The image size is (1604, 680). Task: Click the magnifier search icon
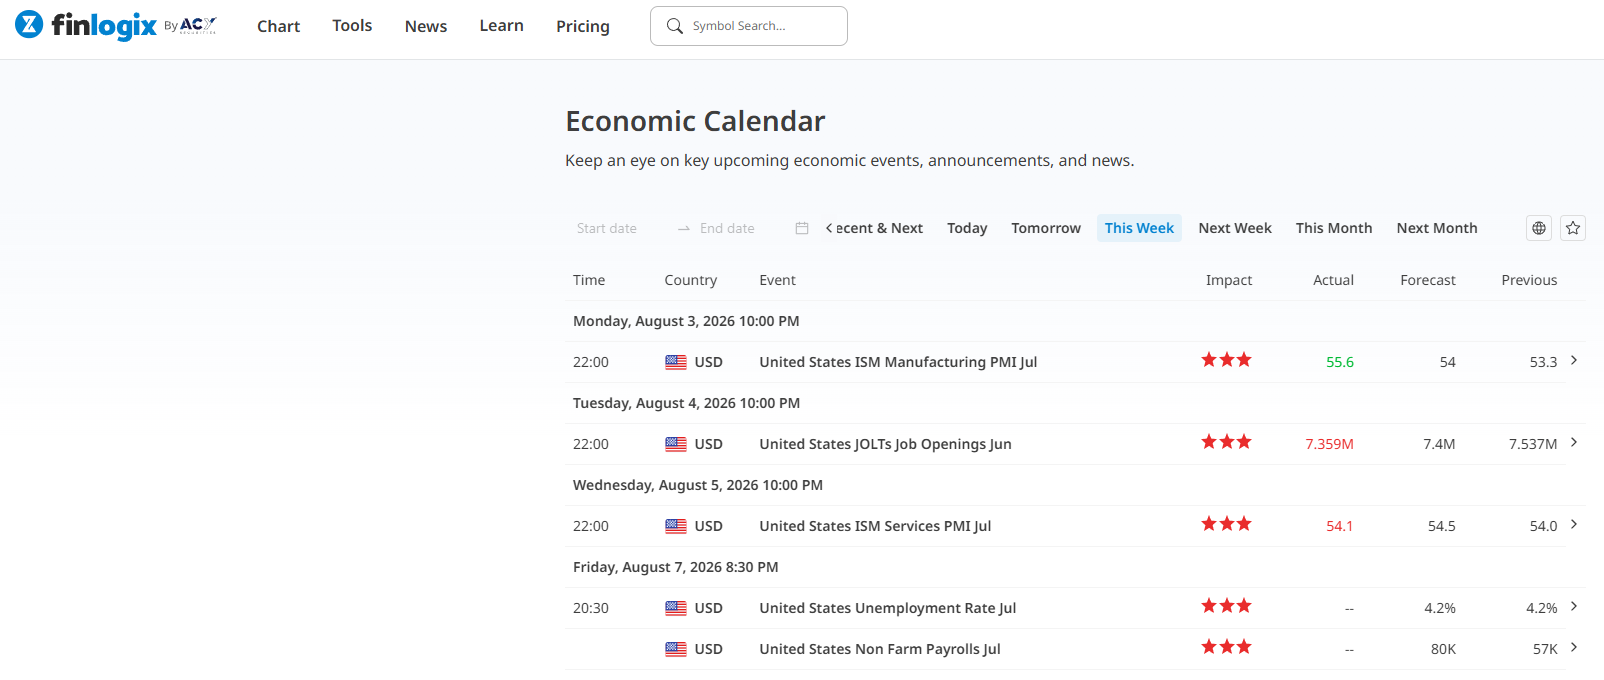[x=675, y=26]
